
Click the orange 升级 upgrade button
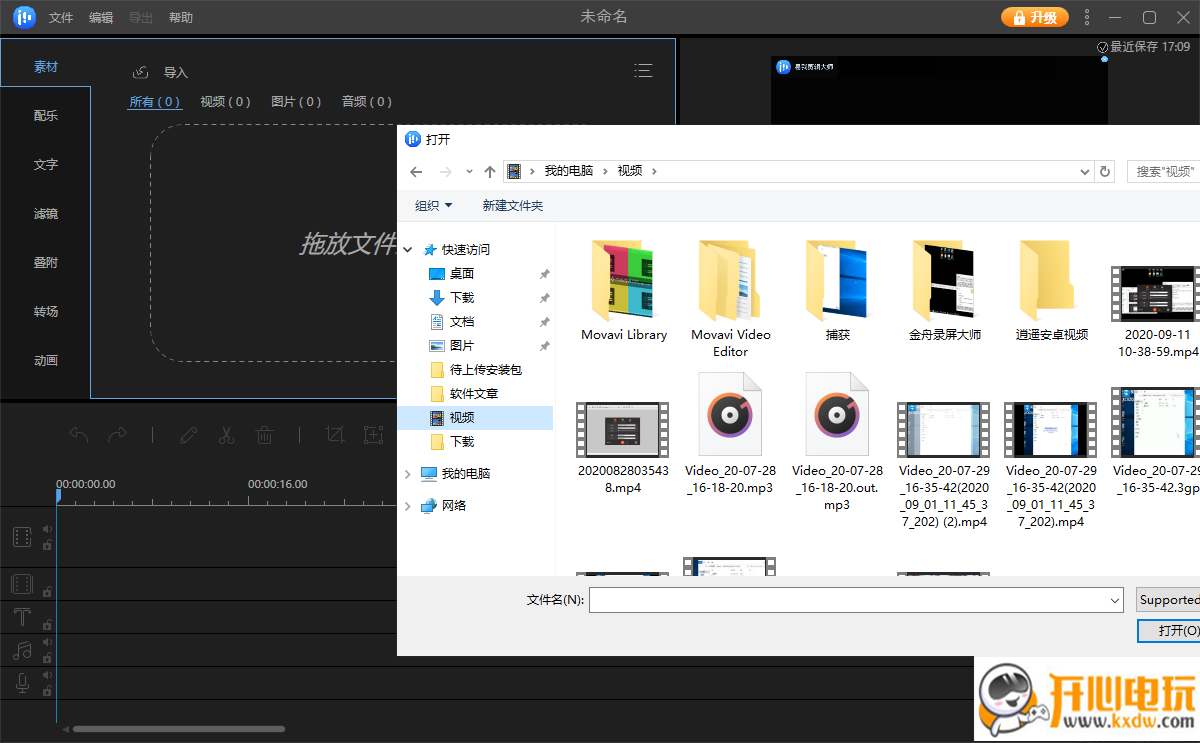tap(1034, 17)
